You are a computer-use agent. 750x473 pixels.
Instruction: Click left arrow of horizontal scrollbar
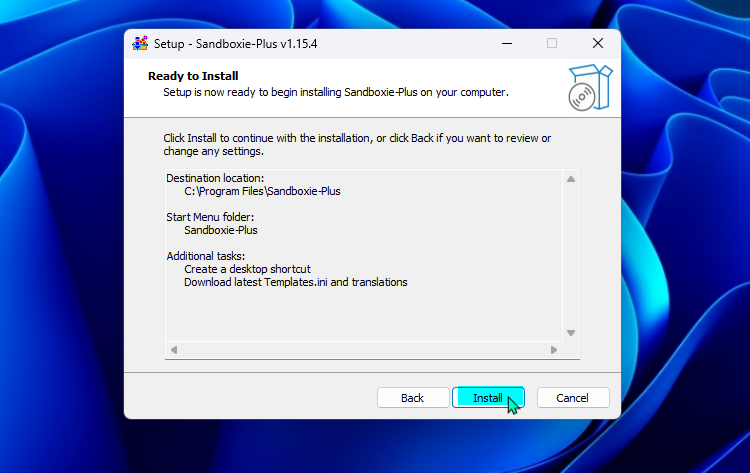click(174, 350)
